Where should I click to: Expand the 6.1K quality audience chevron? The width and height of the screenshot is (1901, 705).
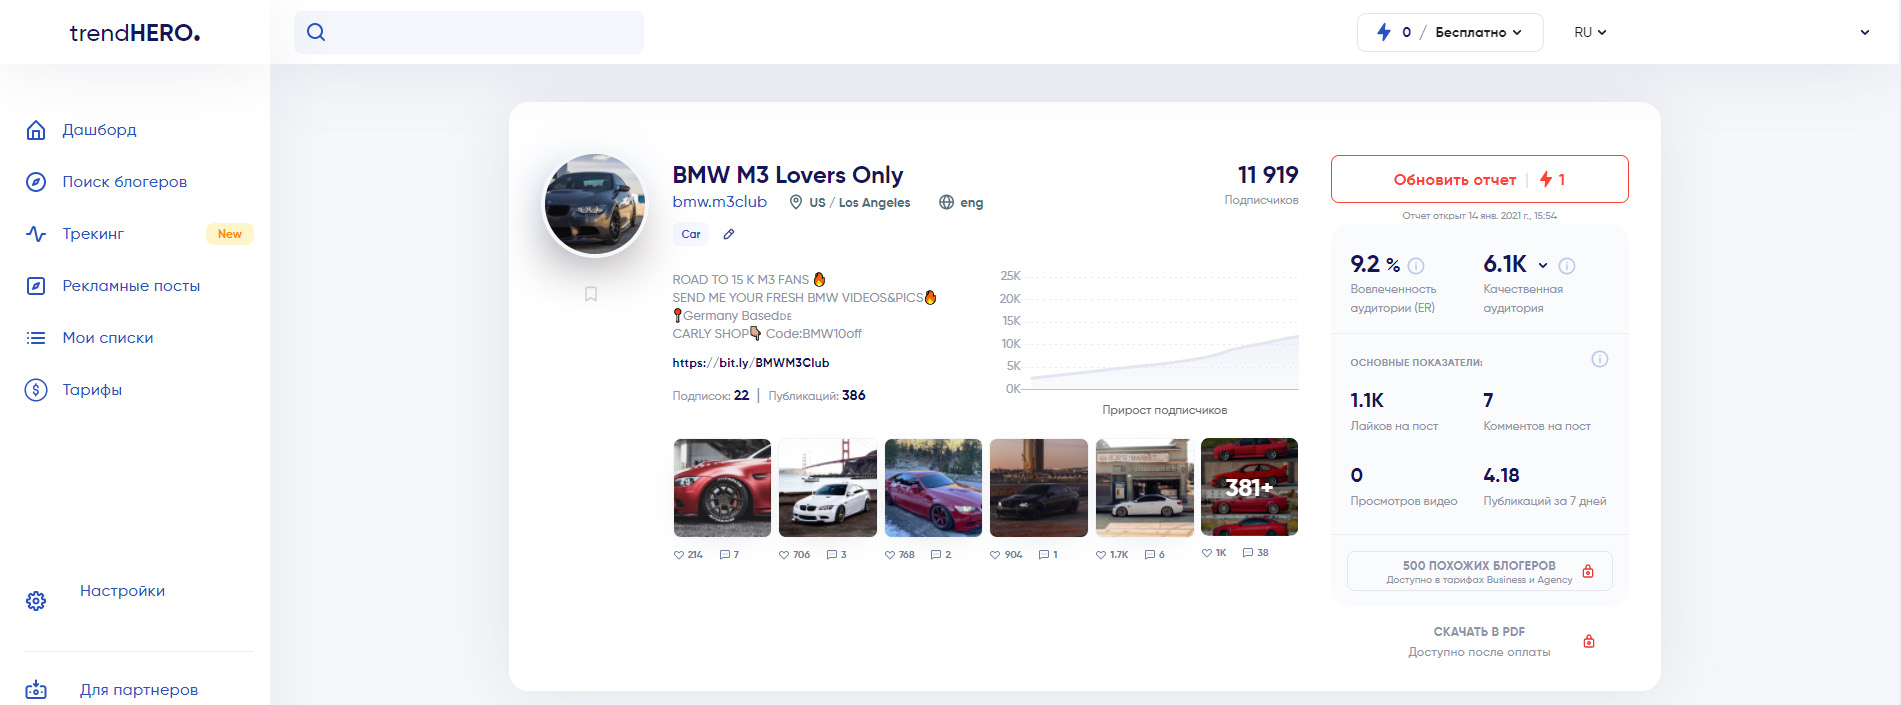click(x=1543, y=266)
